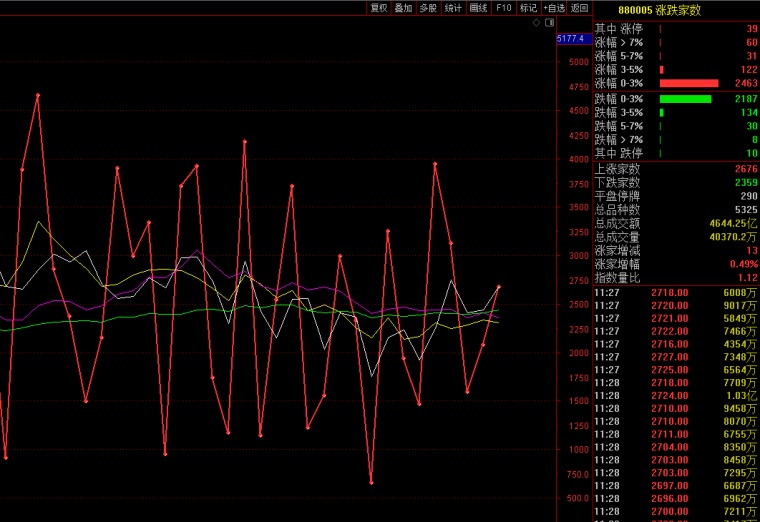Click the green 跌幅 0-3% bar

(x=685, y=99)
